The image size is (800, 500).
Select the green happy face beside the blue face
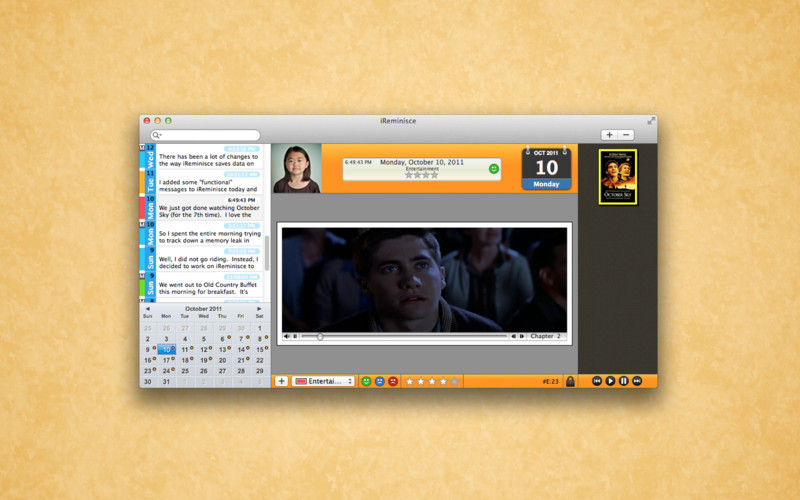click(366, 381)
